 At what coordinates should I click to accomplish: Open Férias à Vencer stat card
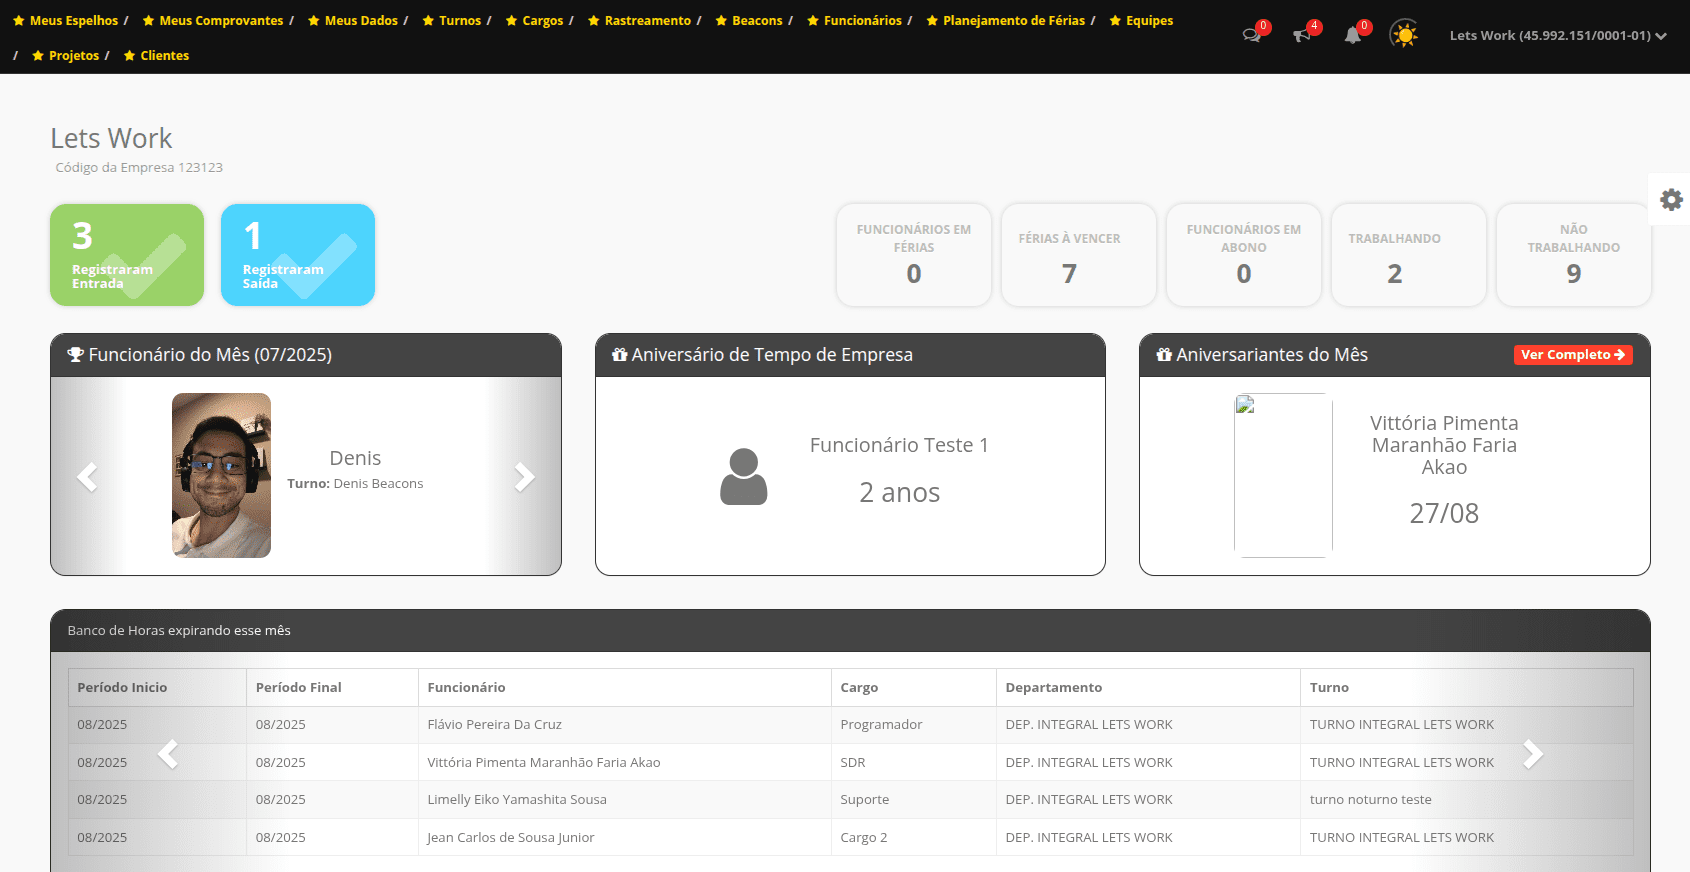point(1079,255)
